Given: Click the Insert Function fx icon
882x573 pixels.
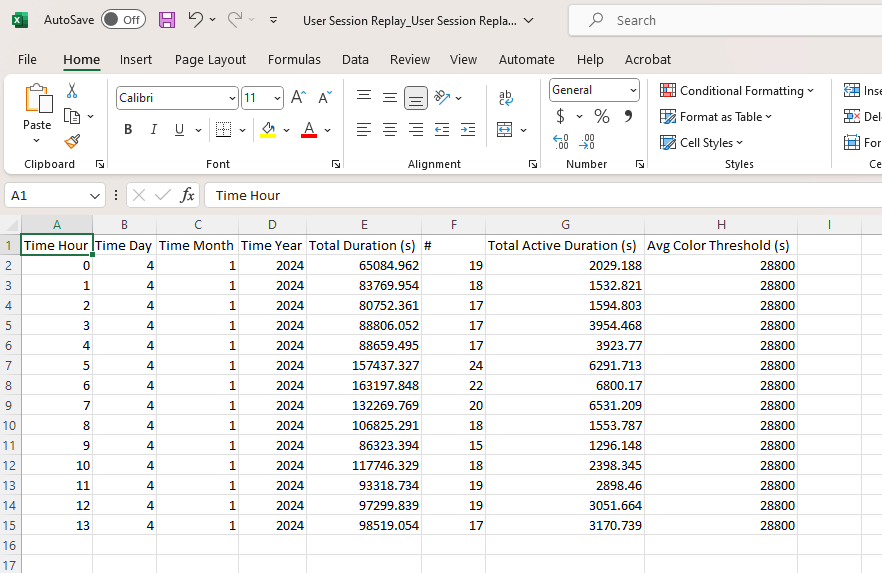Looking at the screenshot, I should 187,196.
